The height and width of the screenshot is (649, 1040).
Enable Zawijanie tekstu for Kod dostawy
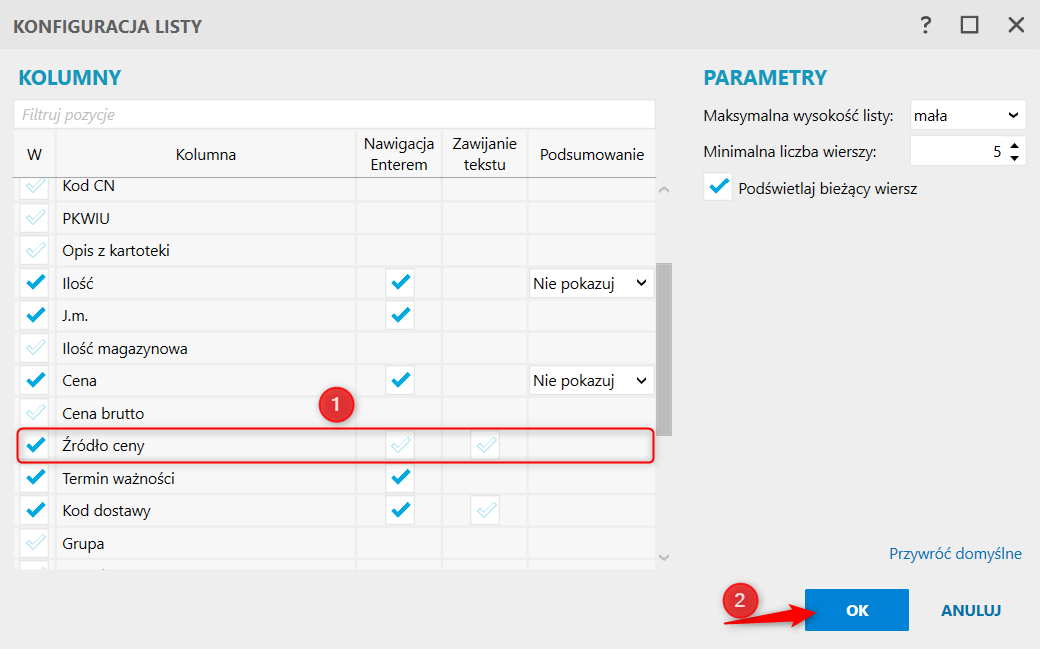(x=486, y=510)
